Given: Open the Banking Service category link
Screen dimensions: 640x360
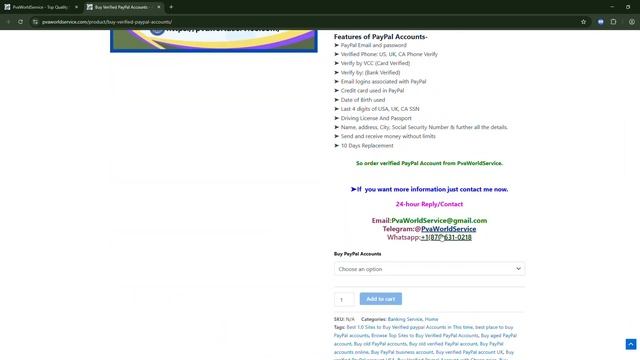Looking at the screenshot, I should [x=404, y=319].
